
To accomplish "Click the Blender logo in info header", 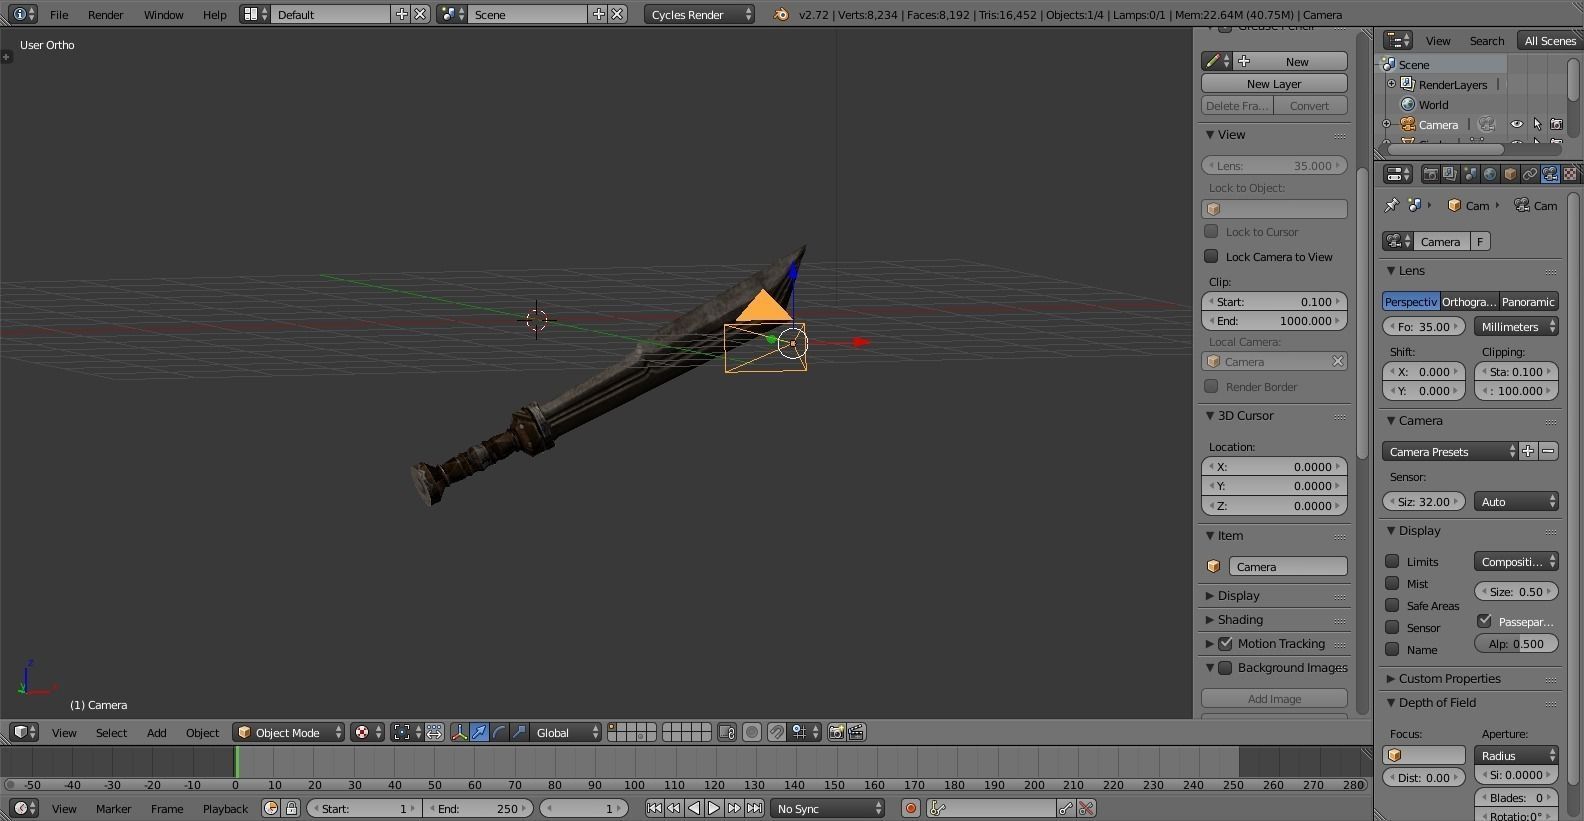I will point(781,14).
